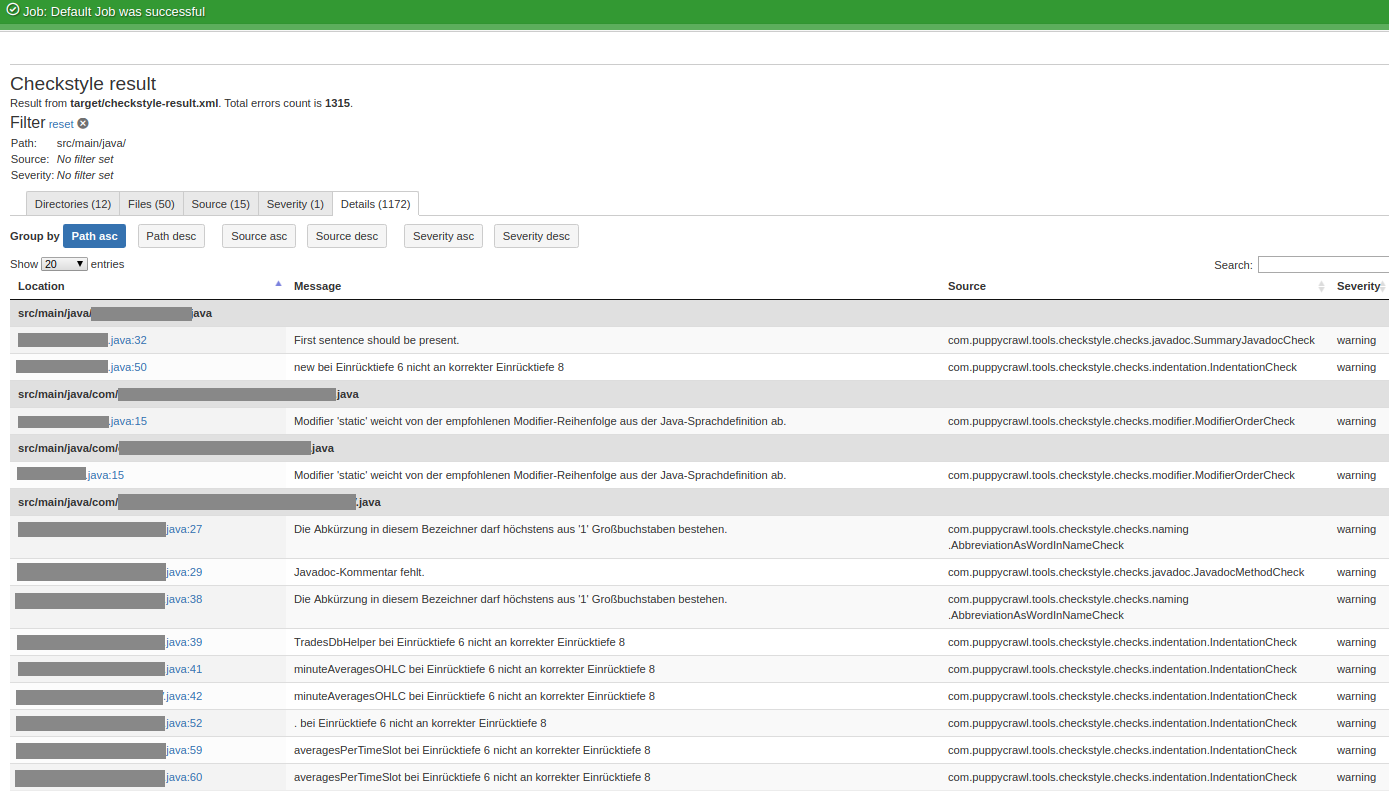Click the Location column sort arrow
Screen dimensions: 1389x791
278,285
